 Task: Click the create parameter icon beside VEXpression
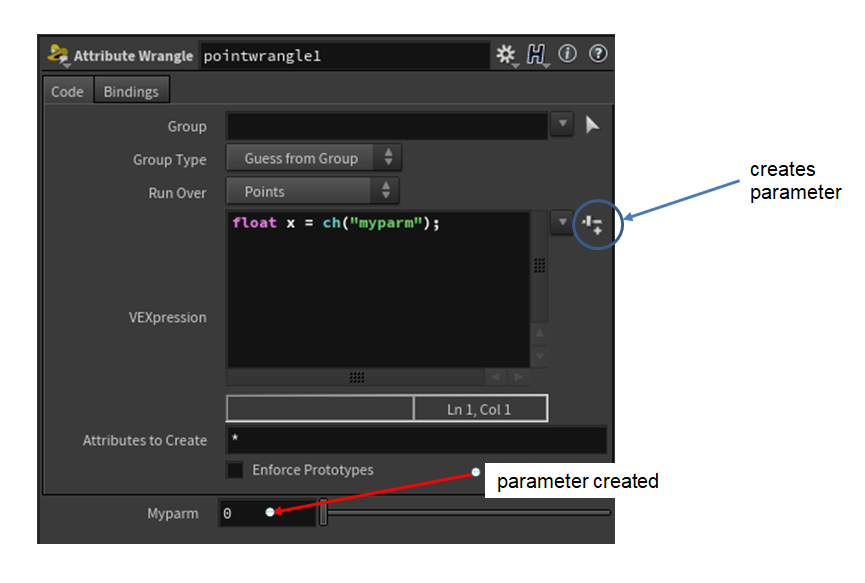click(x=592, y=224)
